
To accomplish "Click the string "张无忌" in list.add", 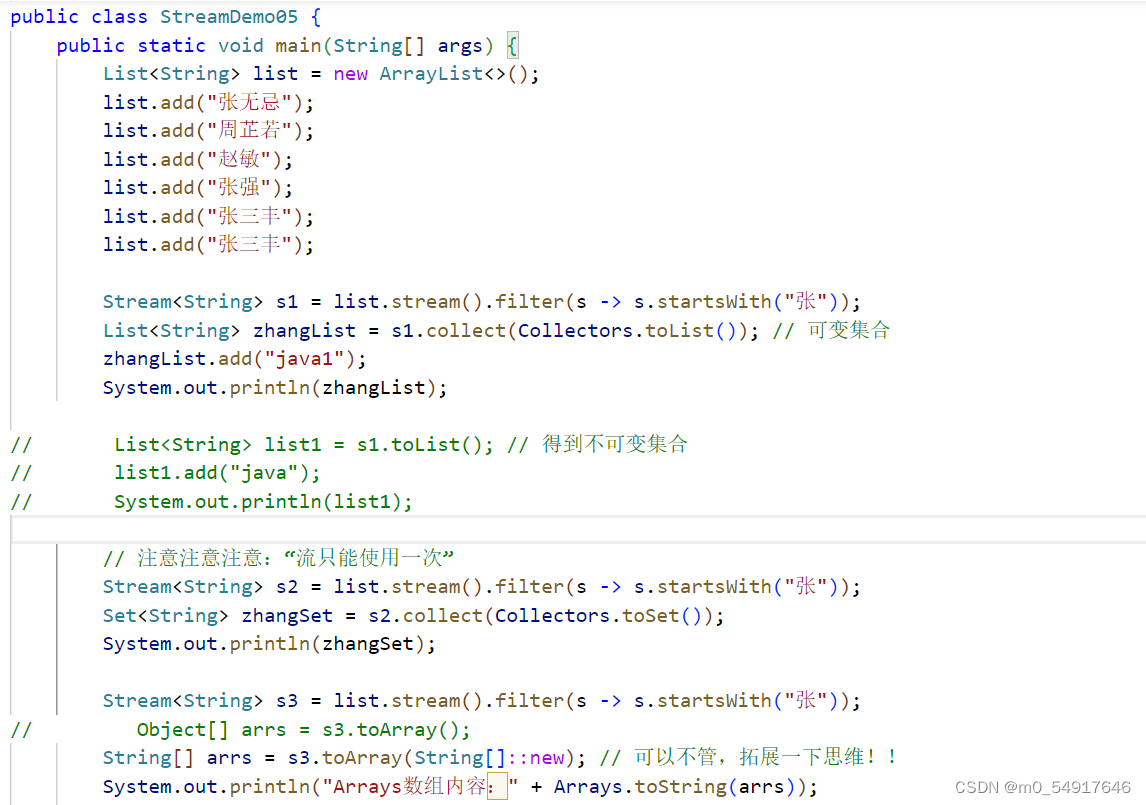I will 248,102.
